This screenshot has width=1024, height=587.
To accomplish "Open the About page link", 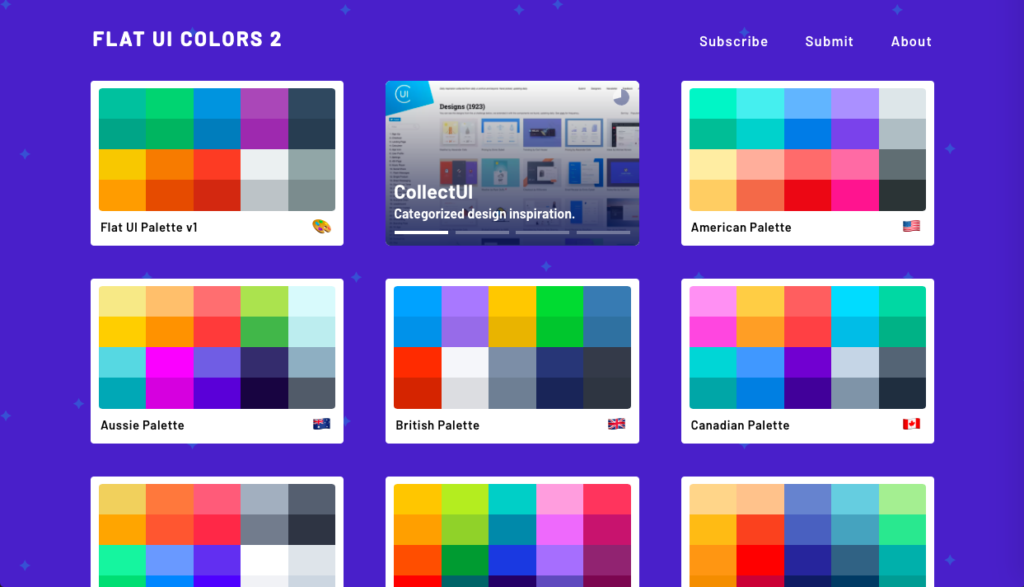I will point(911,42).
